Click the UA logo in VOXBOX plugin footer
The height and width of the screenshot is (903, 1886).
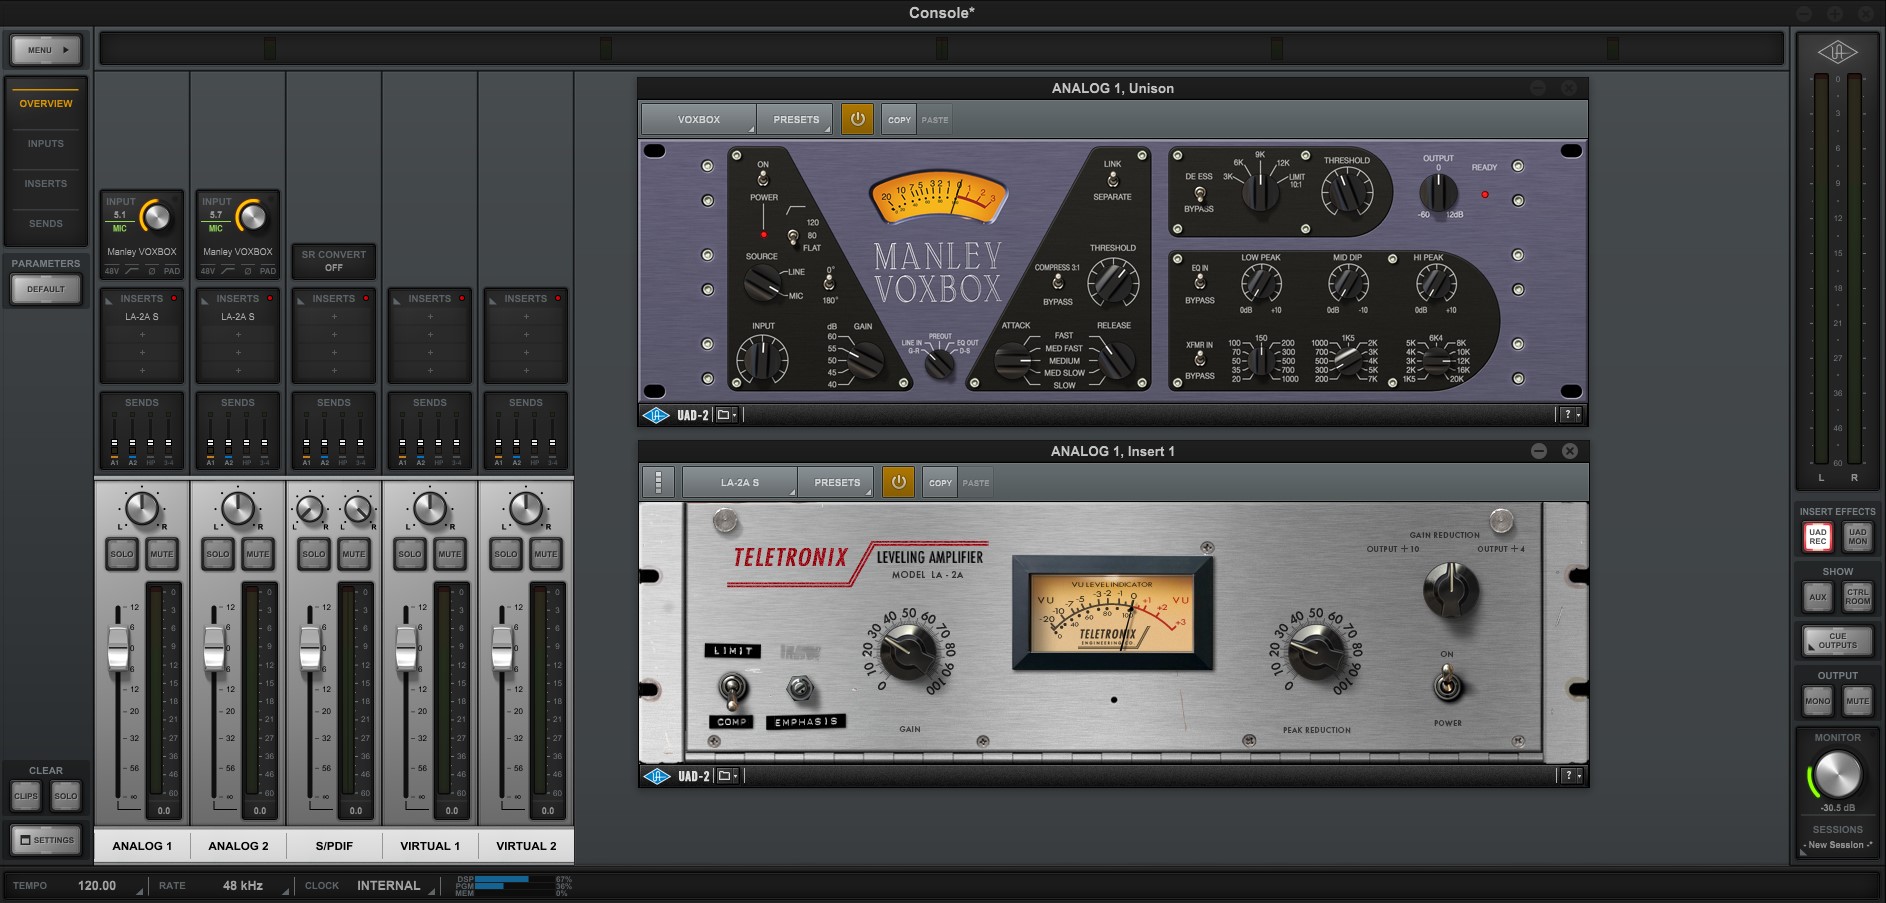click(655, 415)
